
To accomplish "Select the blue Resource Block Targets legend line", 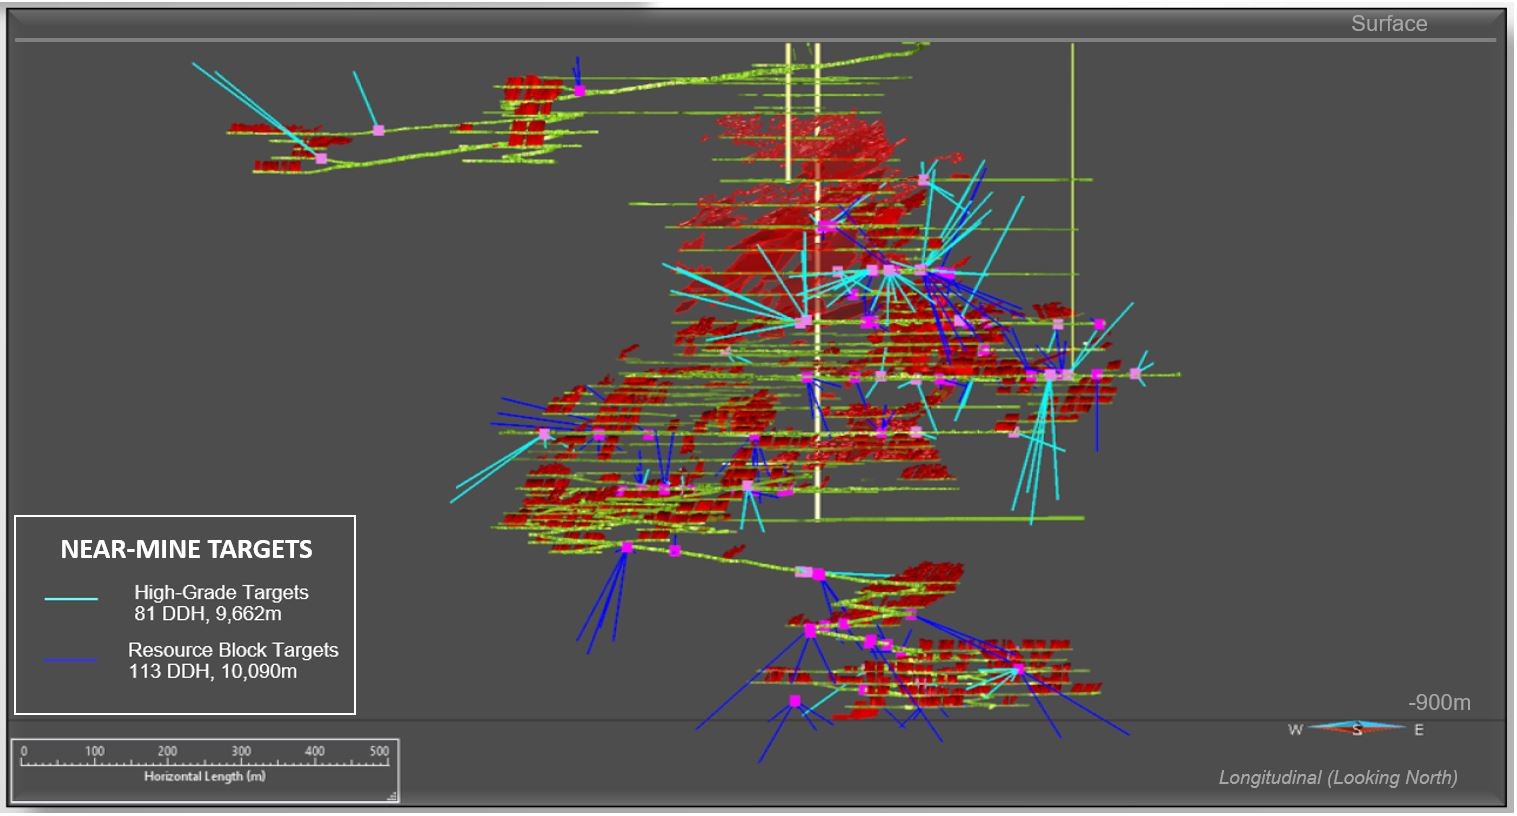I will point(71,660).
